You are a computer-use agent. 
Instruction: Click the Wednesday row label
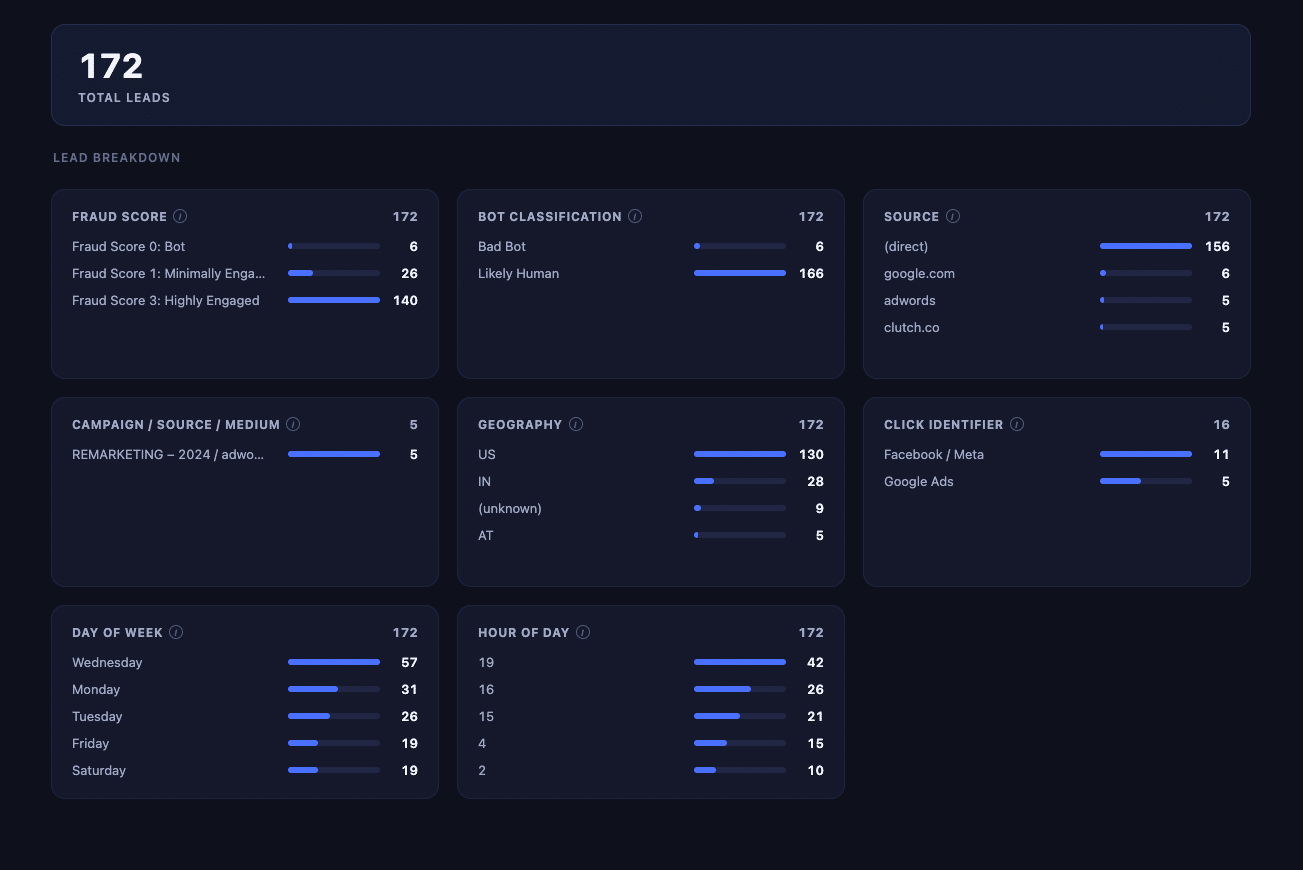107,662
